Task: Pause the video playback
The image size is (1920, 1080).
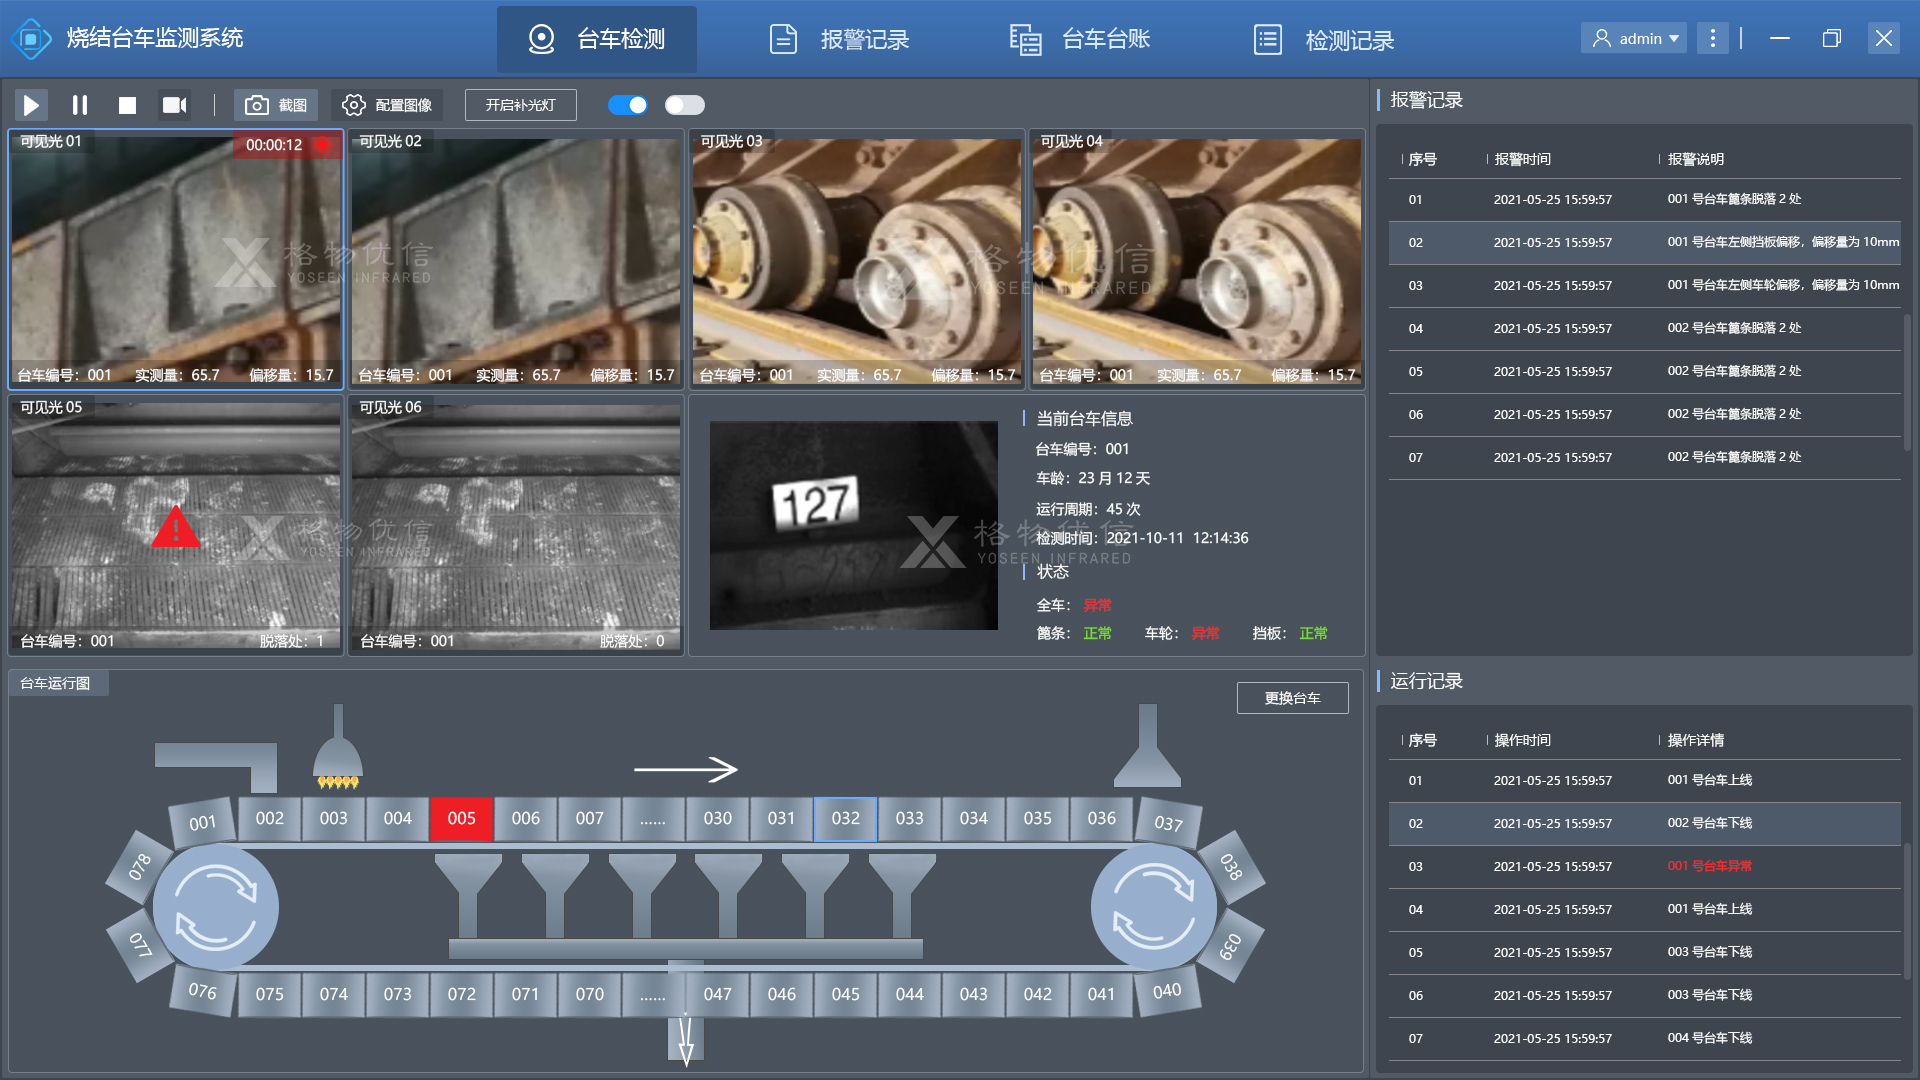Action: coord(80,105)
